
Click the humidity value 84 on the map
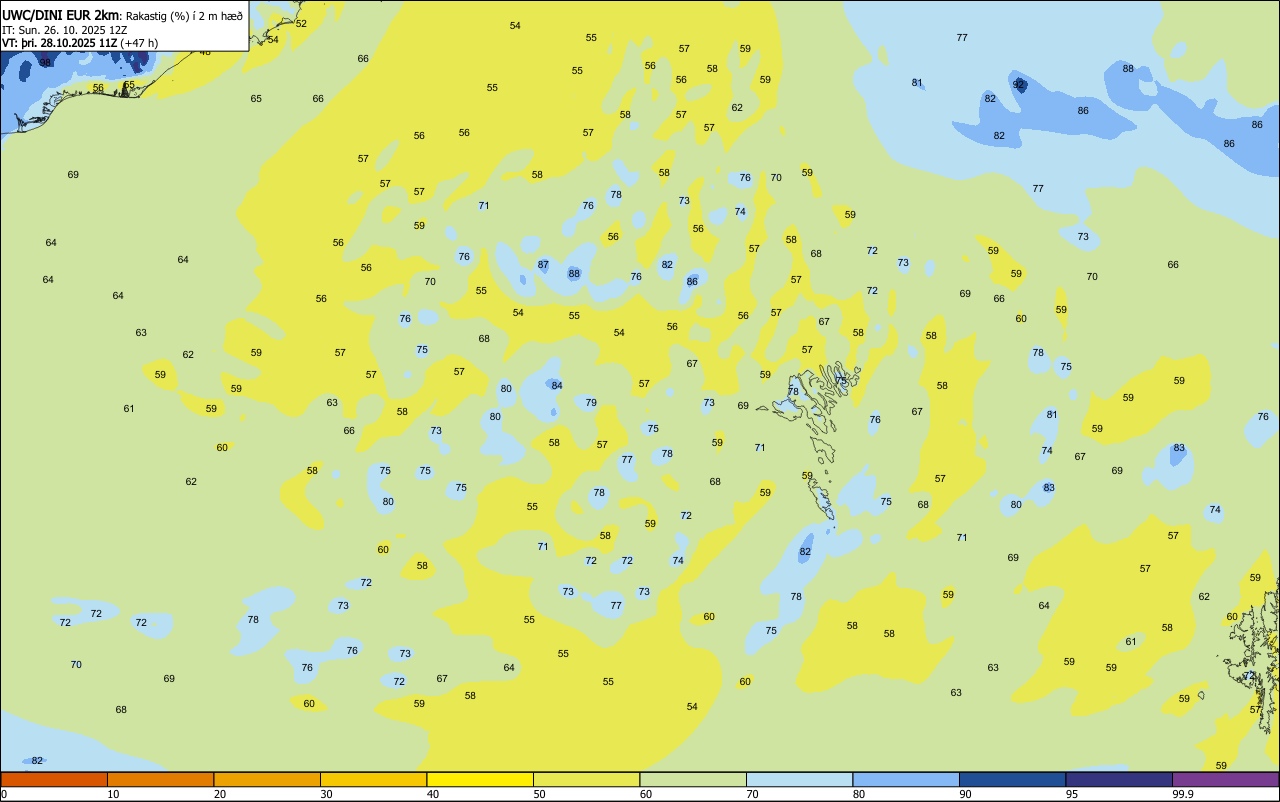click(x=557, y=386)
